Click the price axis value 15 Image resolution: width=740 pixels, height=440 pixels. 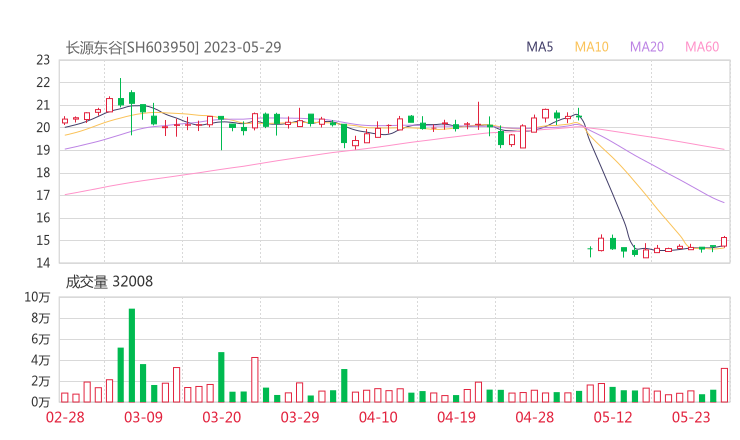43,240
